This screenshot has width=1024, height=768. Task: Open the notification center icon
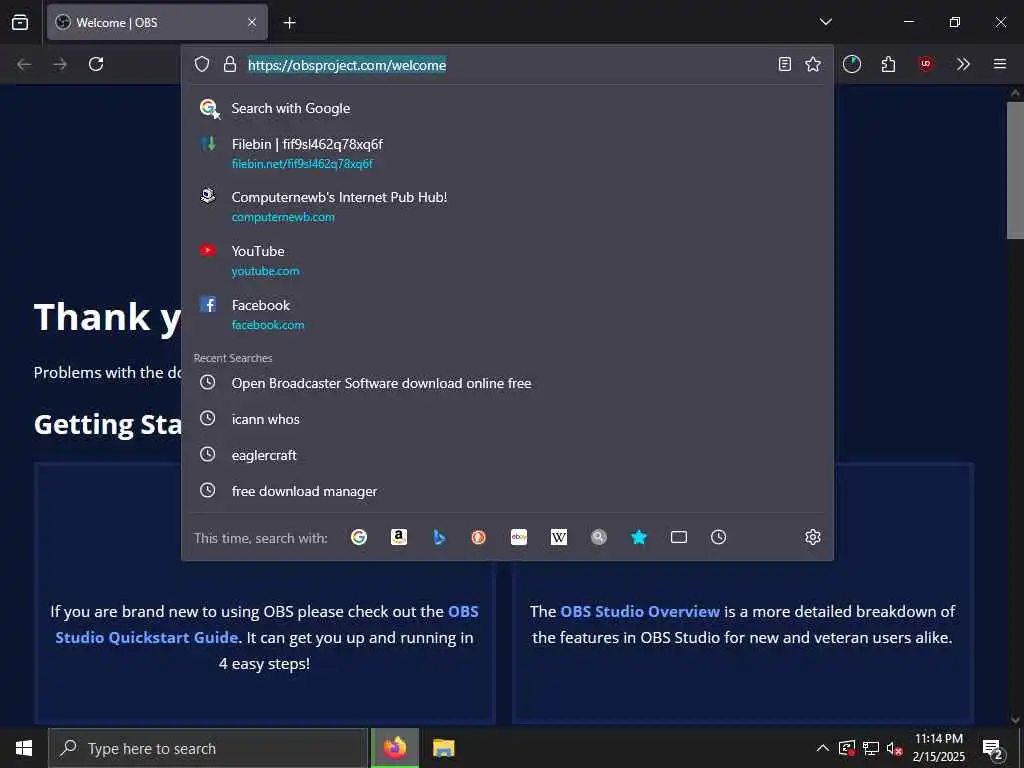click(992, 748)
